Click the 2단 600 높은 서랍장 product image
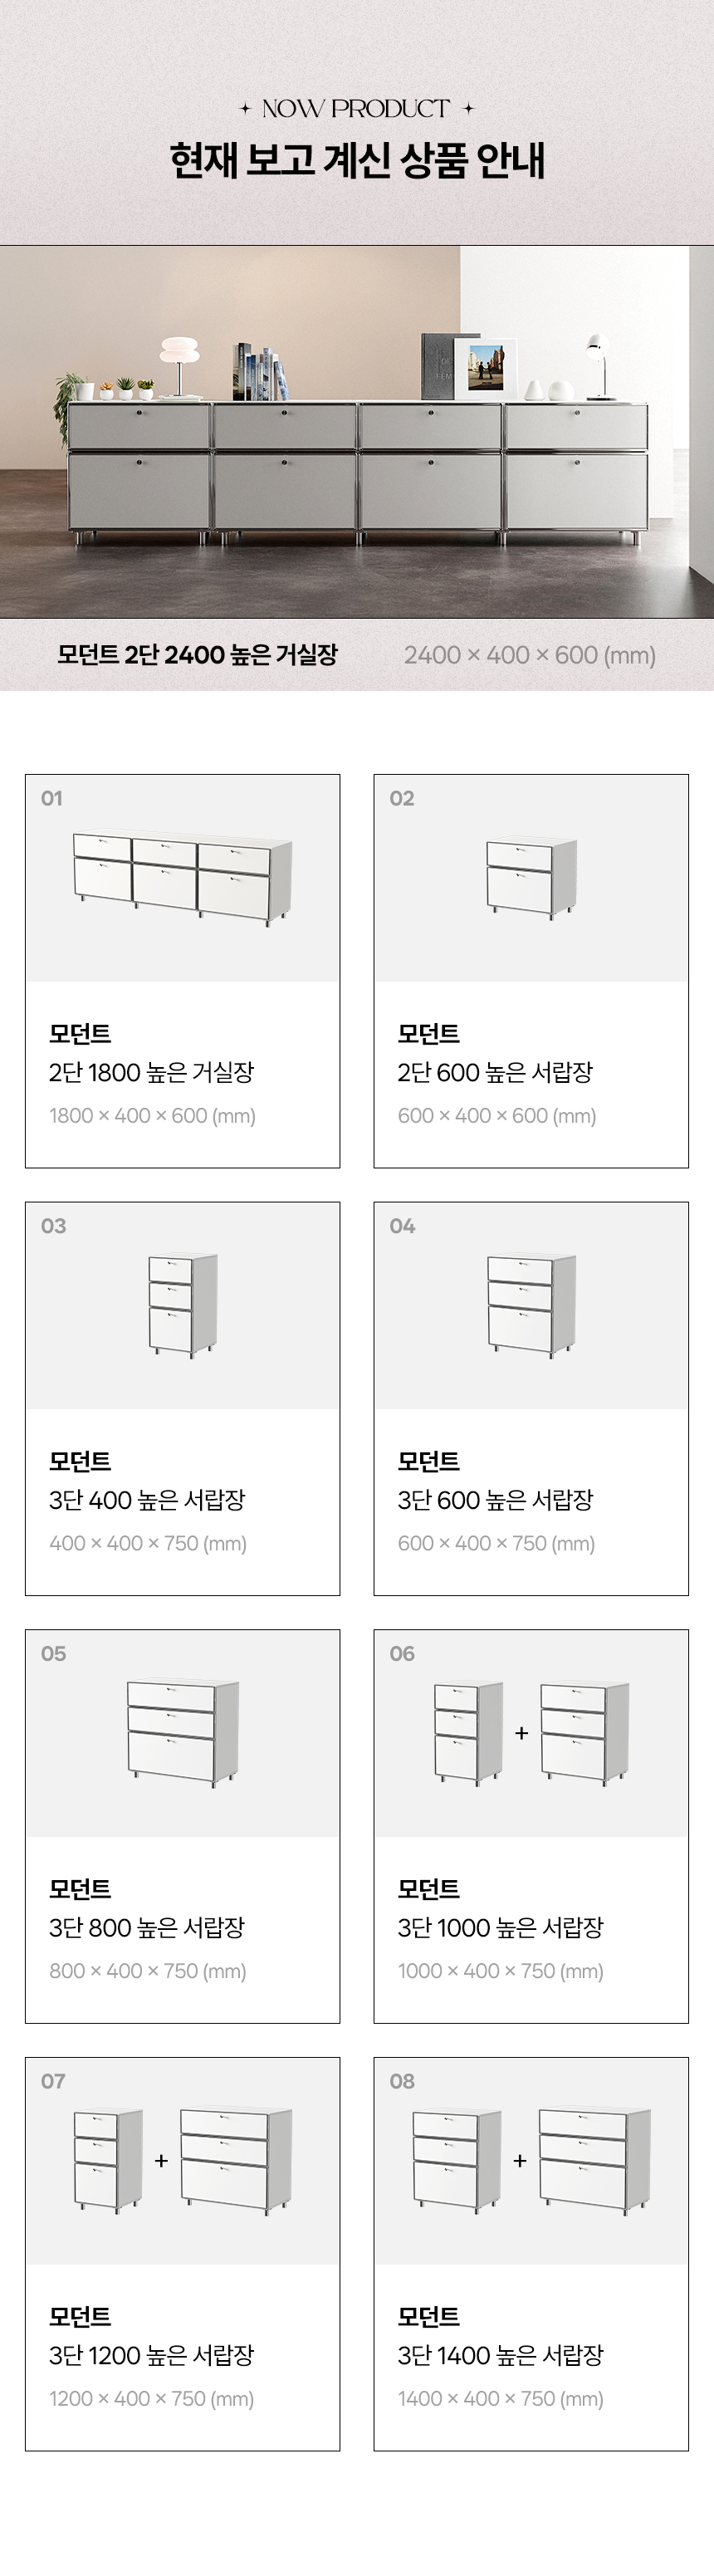Screen dimensions: 714x2576 (x=531, y=878)
